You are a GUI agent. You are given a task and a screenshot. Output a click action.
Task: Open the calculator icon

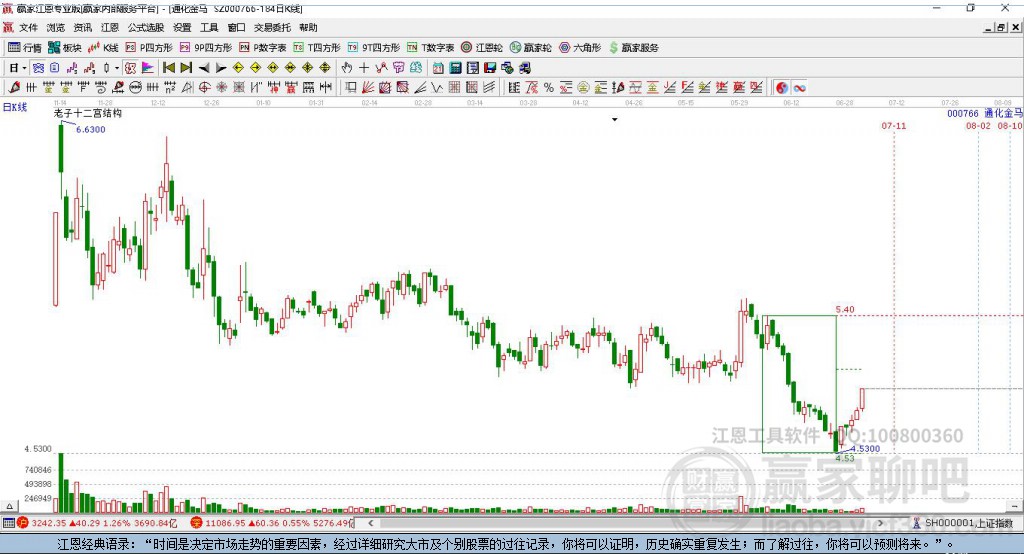coord(455,68)
